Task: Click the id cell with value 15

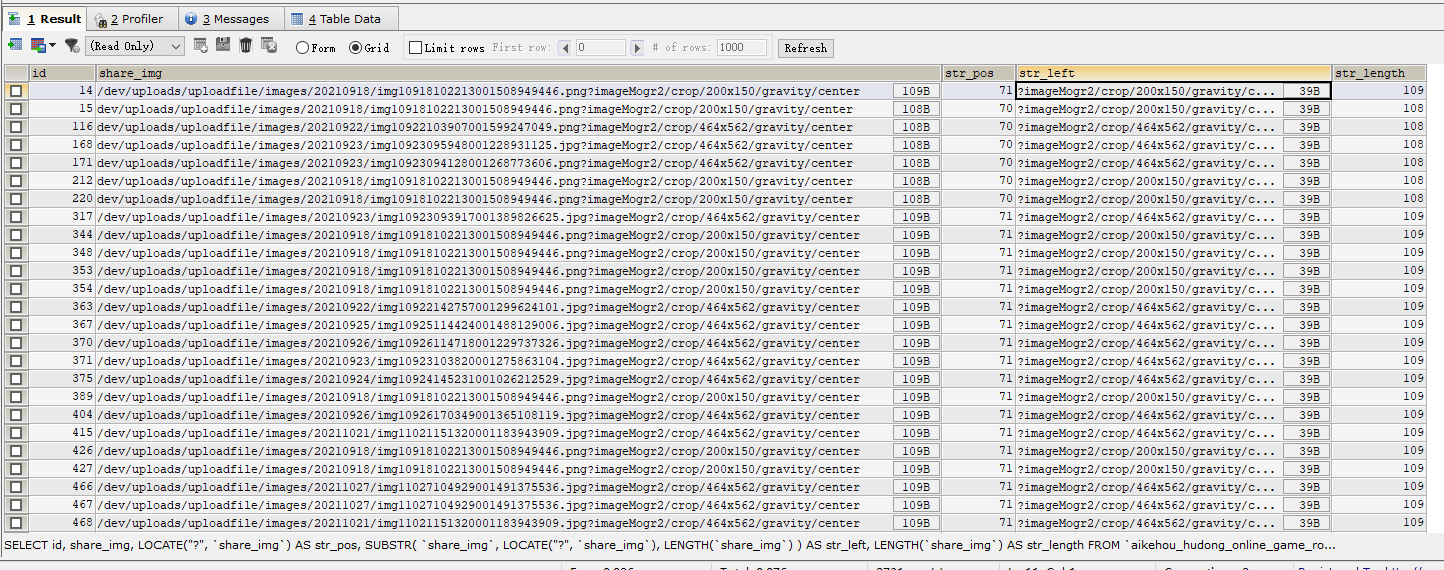Action: tap(62, 109)
